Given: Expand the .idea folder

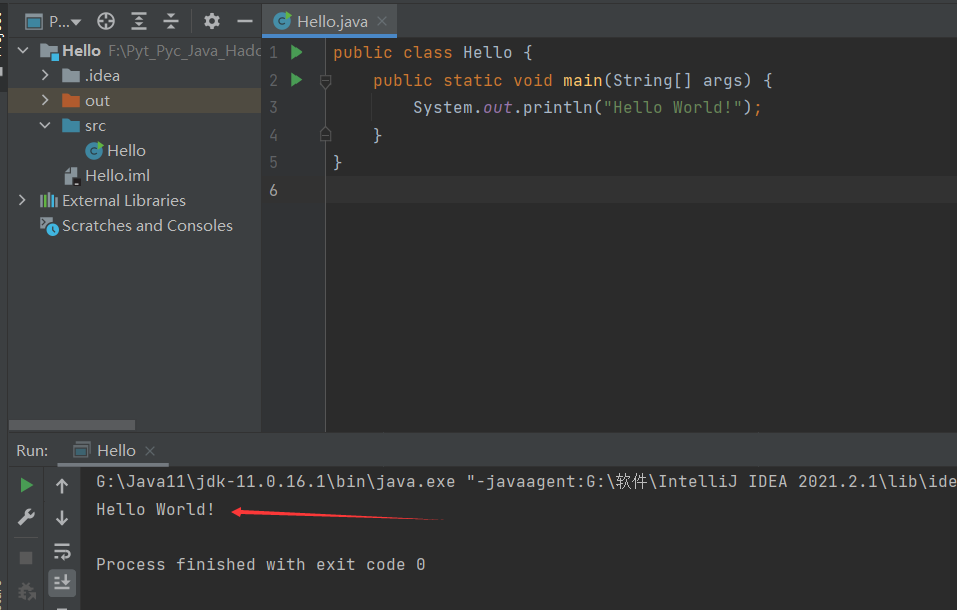Looking at the screenshot, I should point(45,75).
